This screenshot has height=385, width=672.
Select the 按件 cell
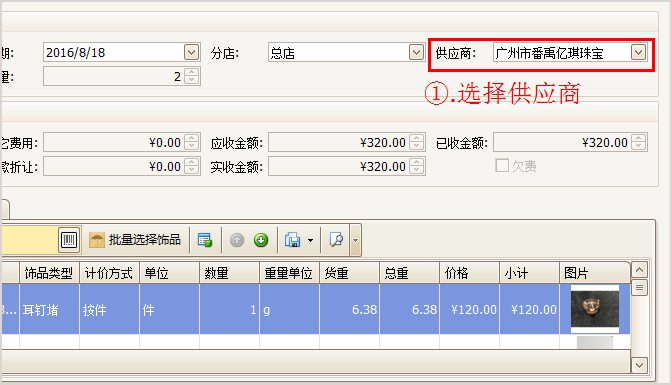pyautogui.click(x=109, y=309)
